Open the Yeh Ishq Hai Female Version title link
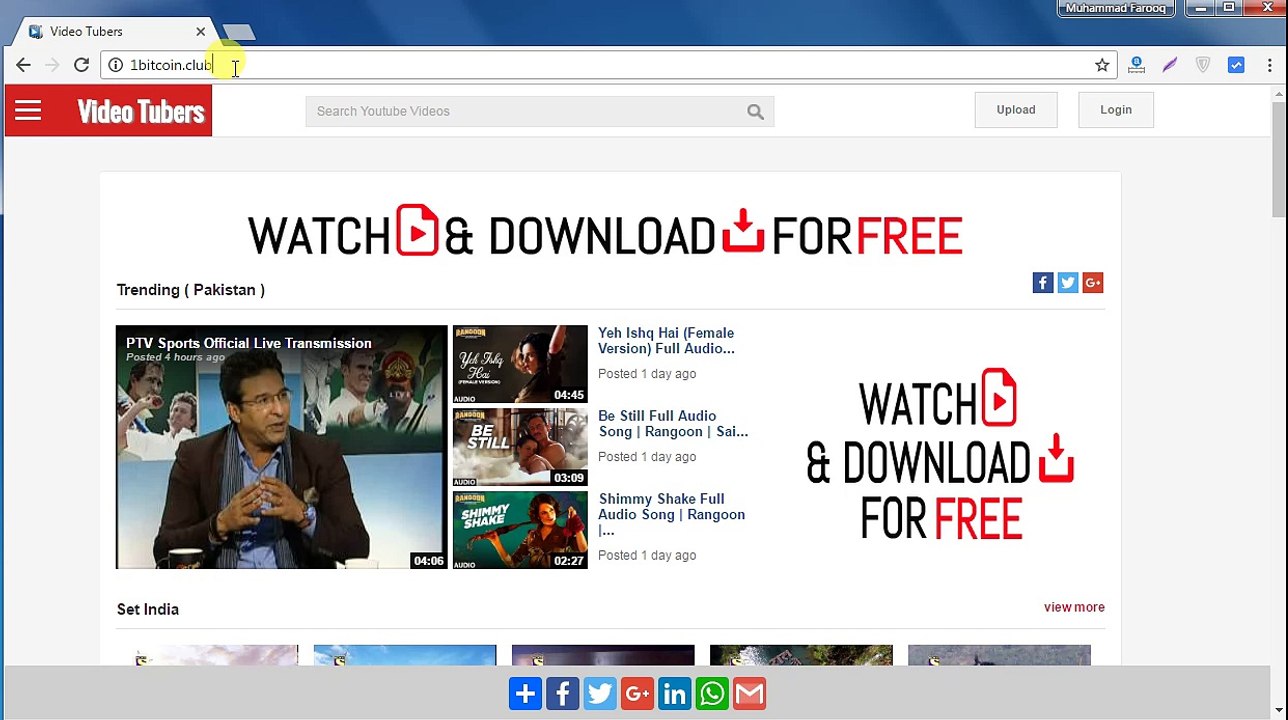The height and width of the screenshot is (720, 1288). [666, 341]
